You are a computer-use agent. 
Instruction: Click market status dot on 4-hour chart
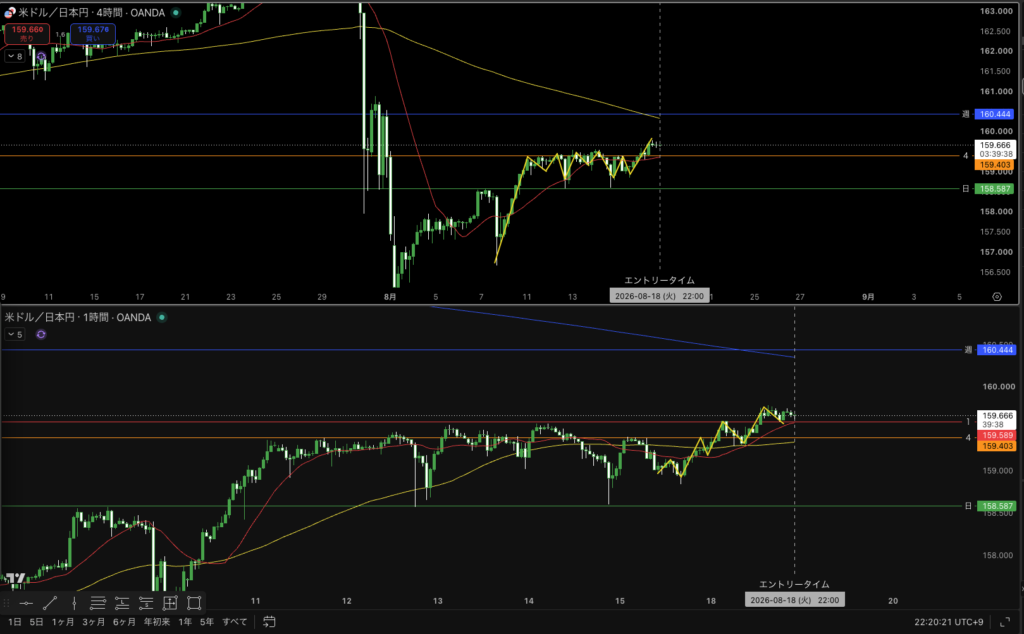[x=176, y=12]
